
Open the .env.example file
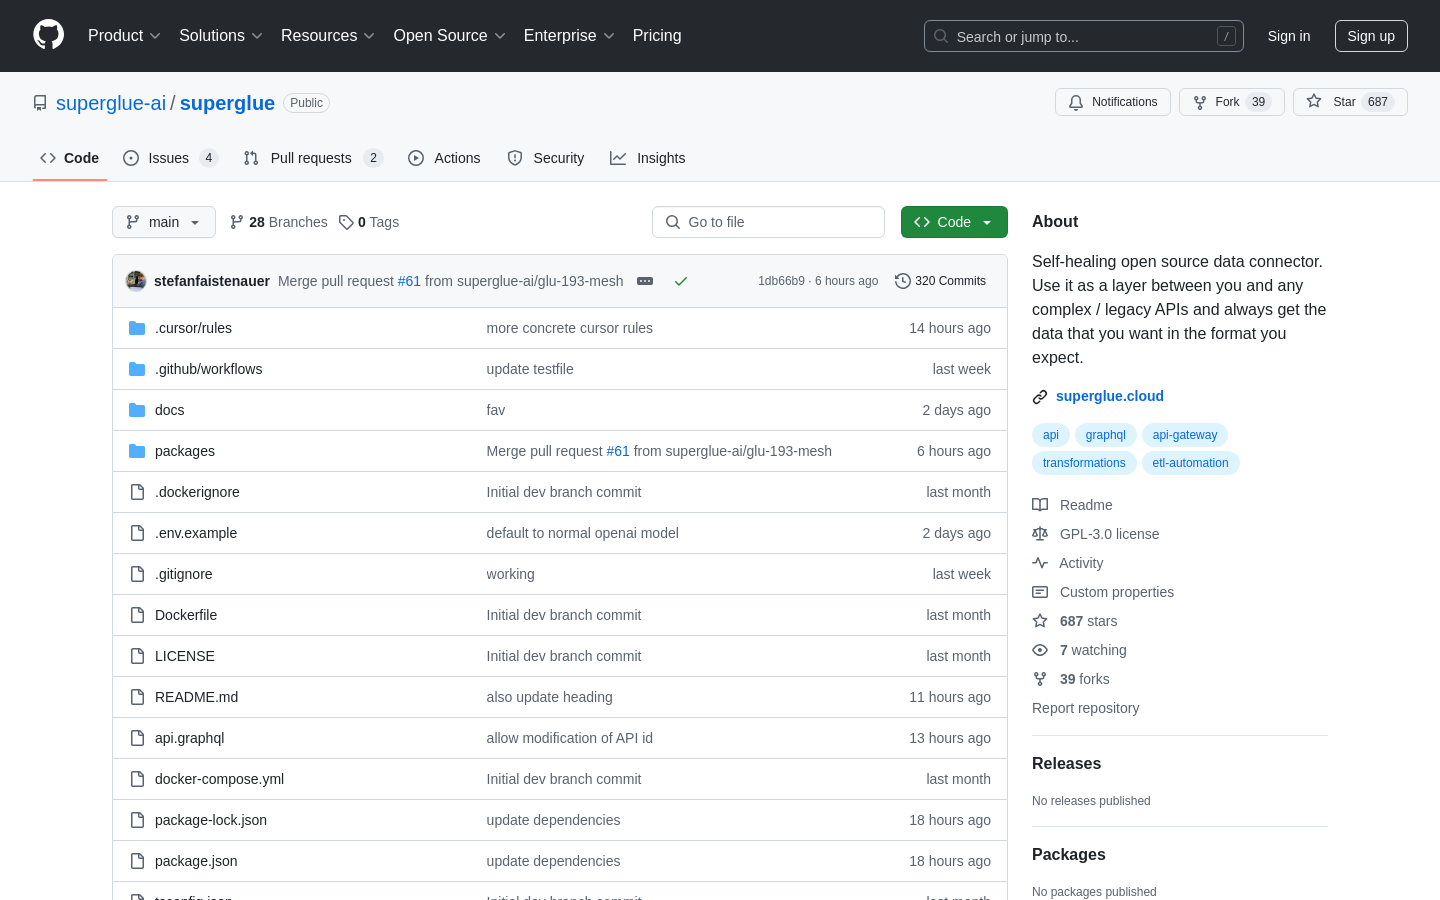(196, 533)
